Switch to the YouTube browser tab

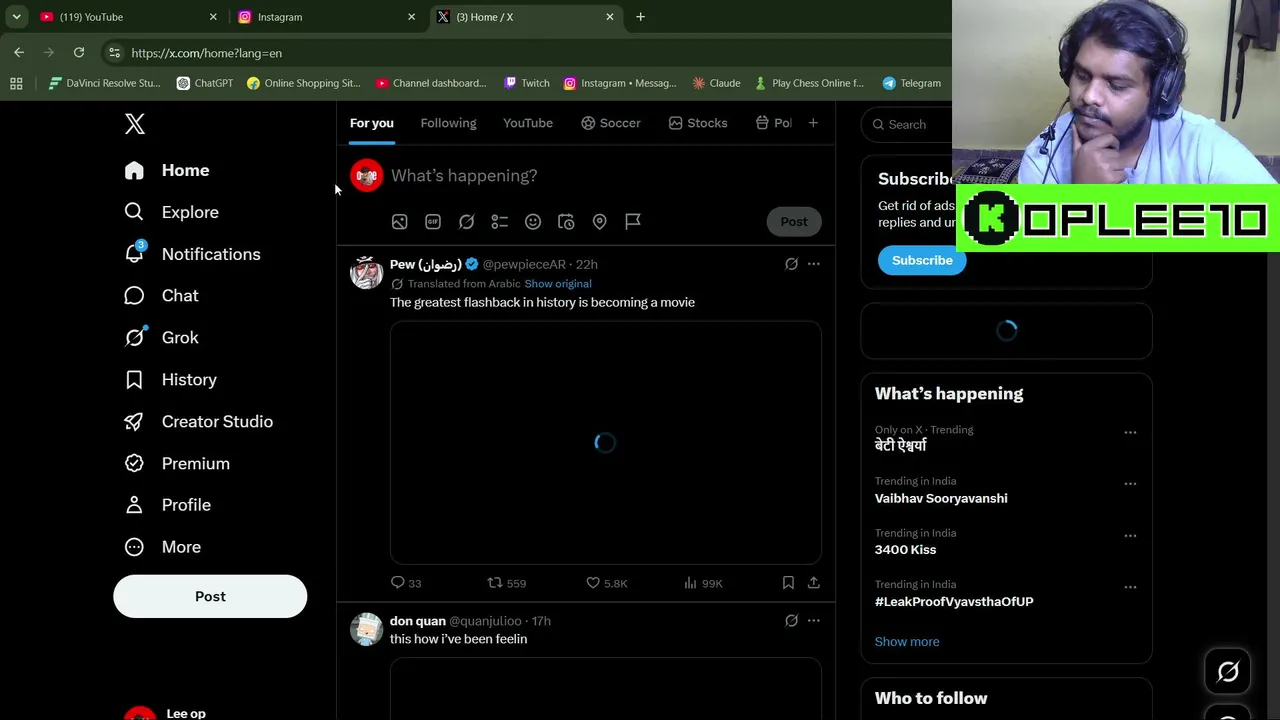(x=128, y=17)
